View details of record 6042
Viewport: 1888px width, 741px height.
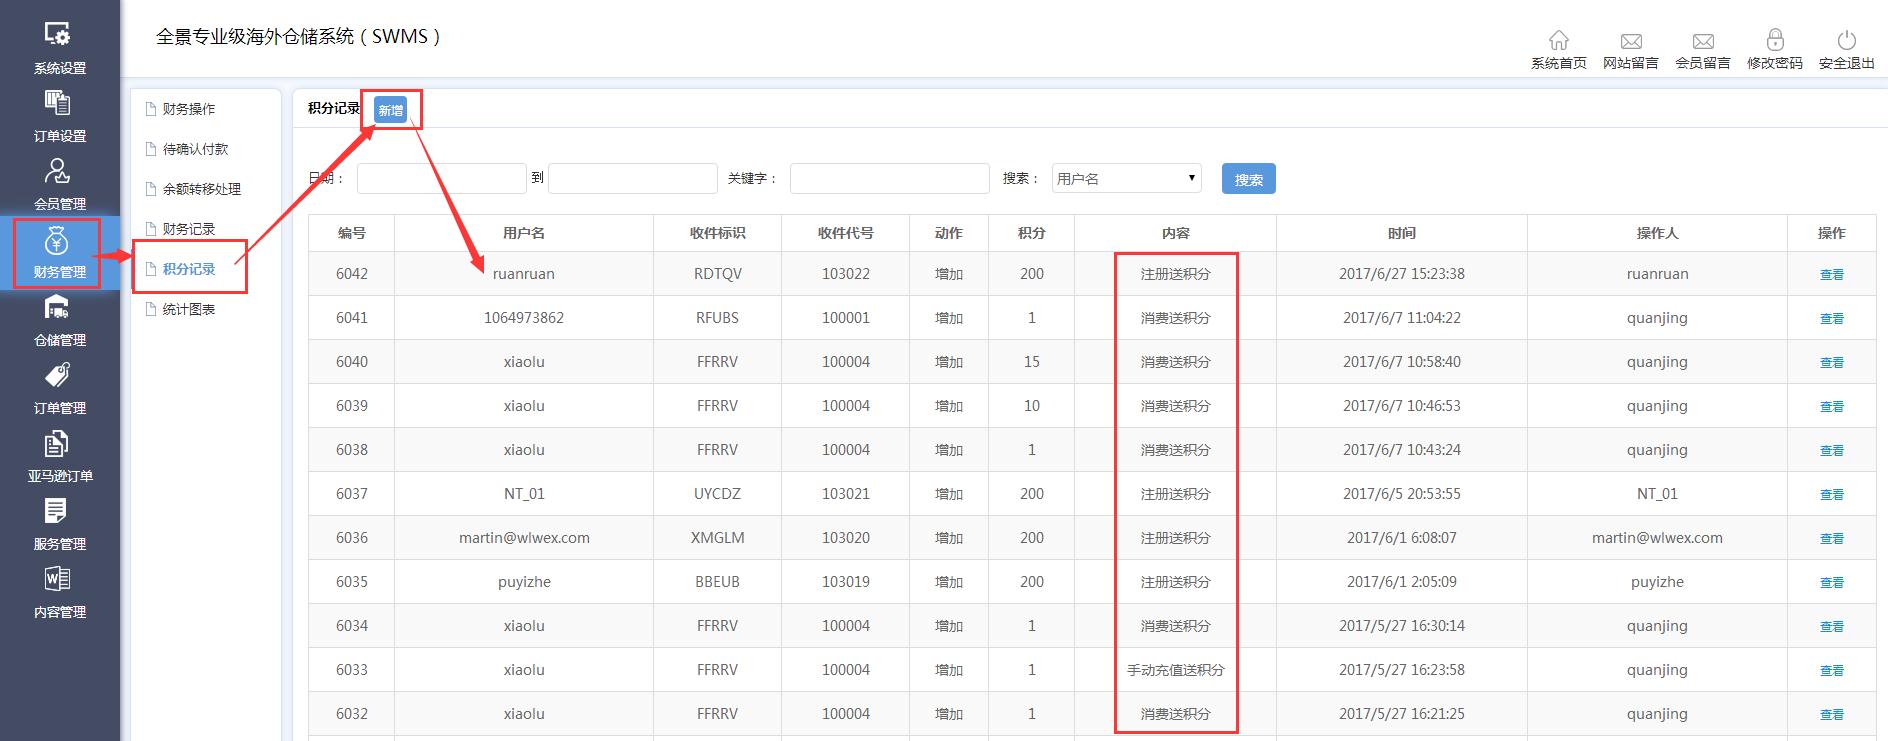coord(1831,274)
